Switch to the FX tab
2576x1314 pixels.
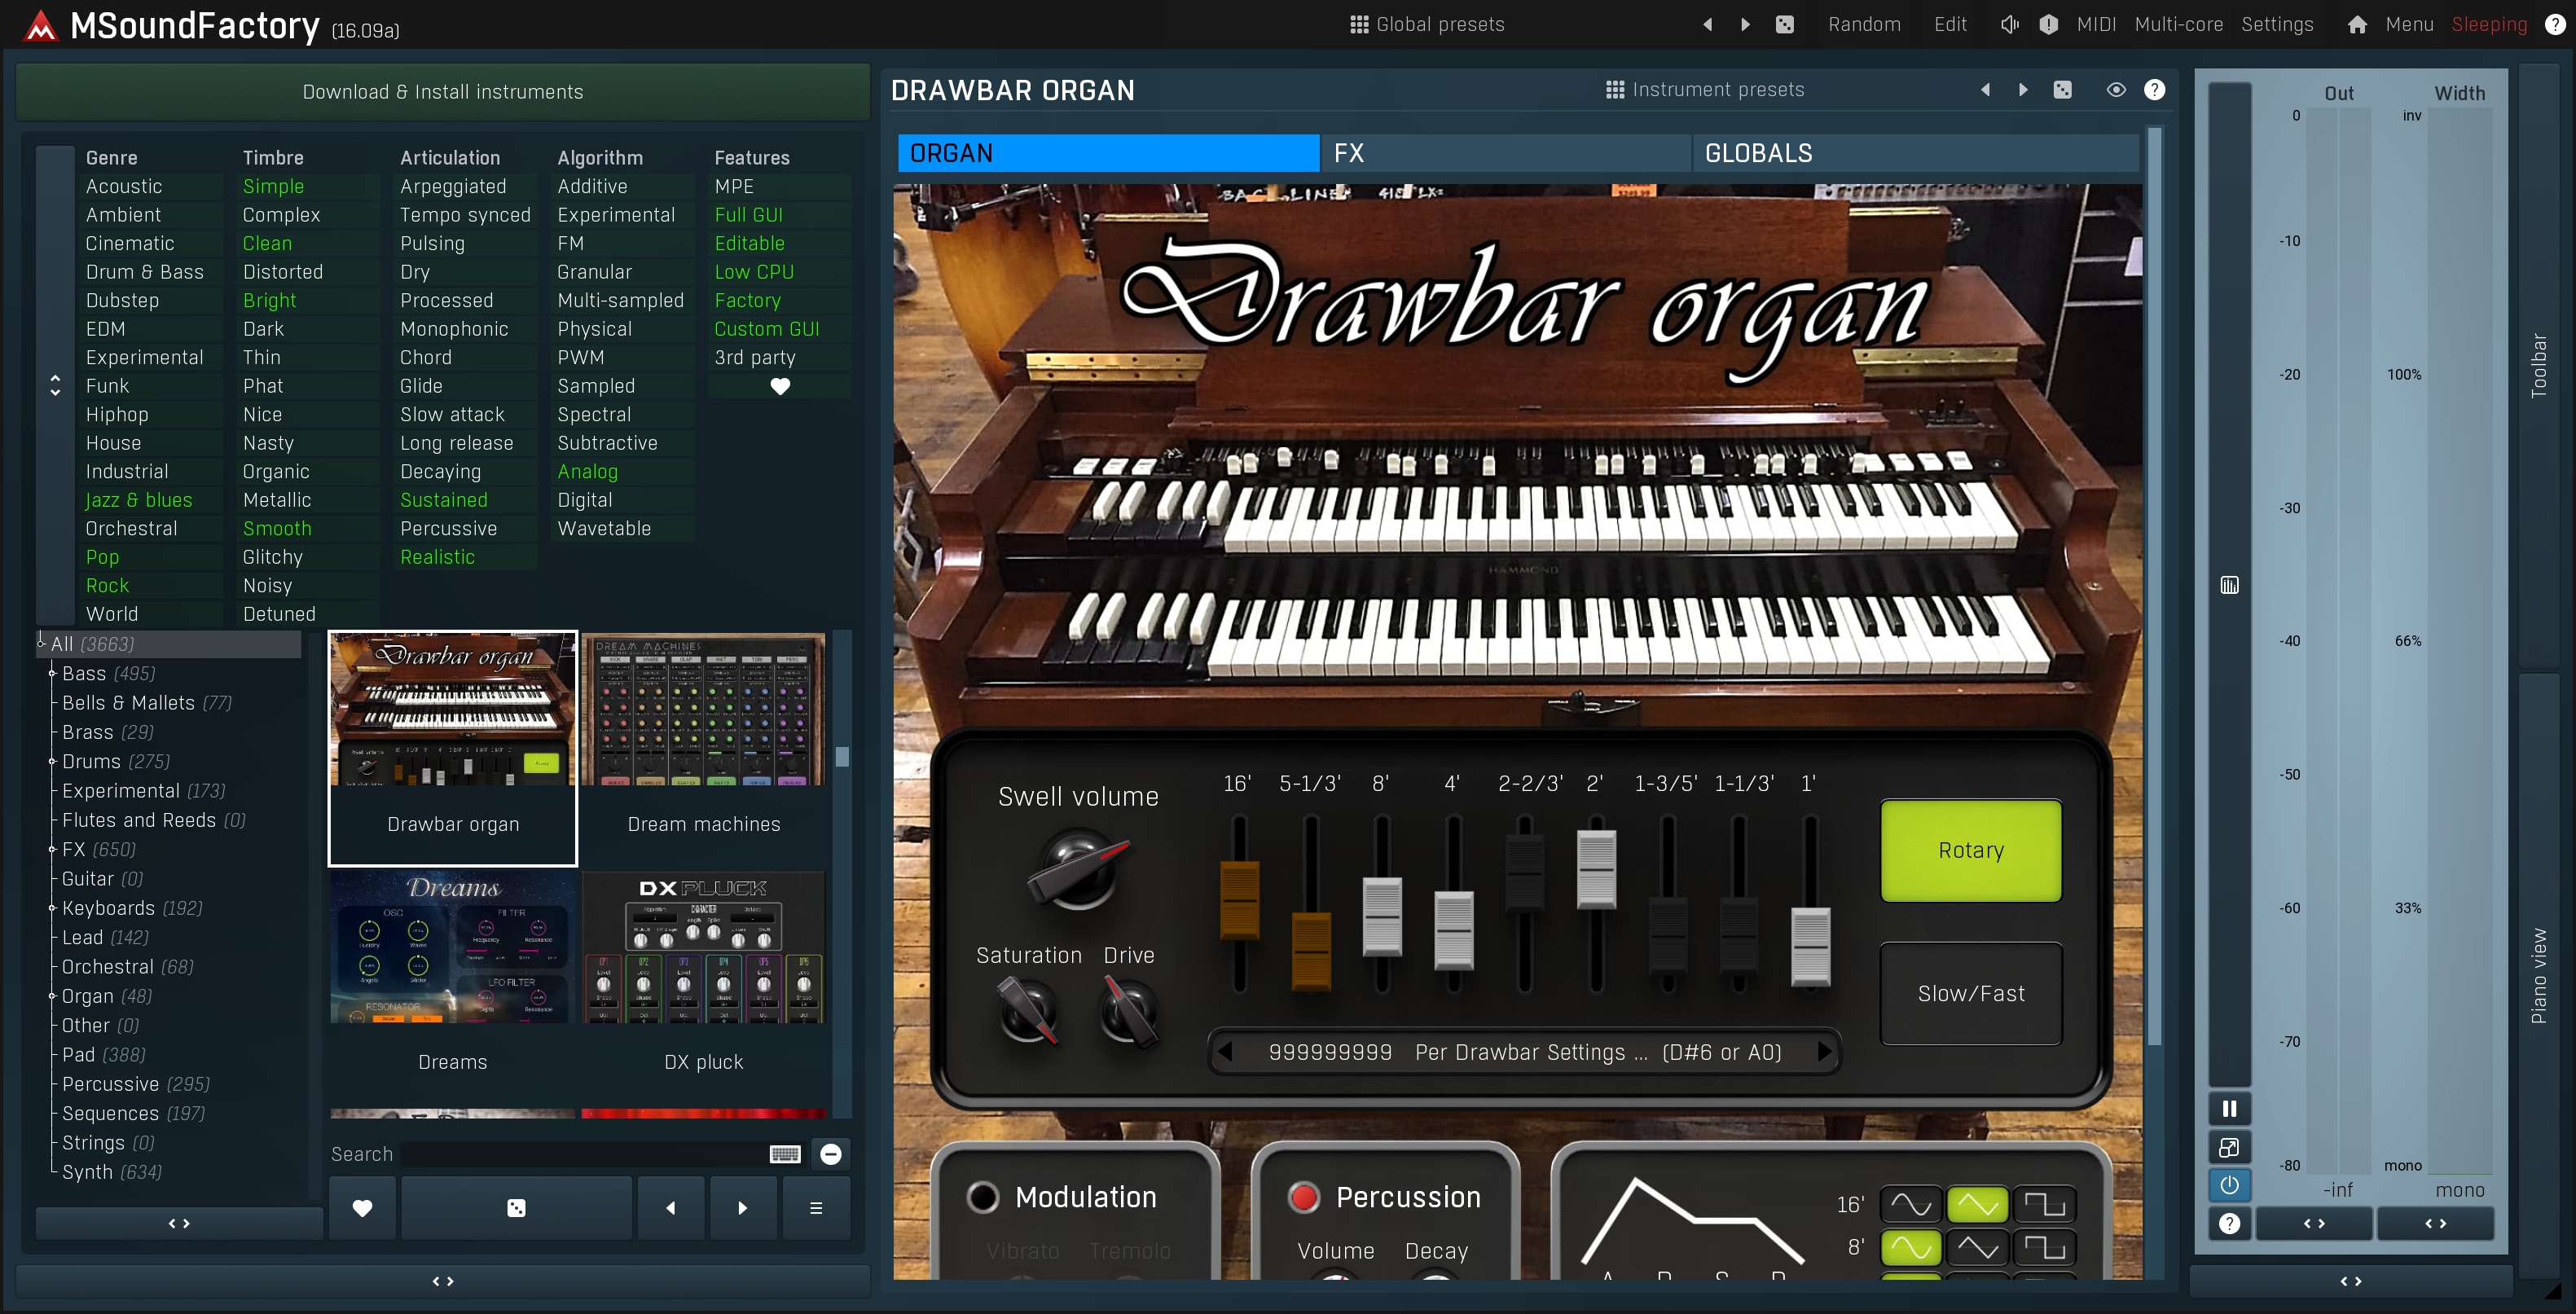click(x=1505, y=153)
